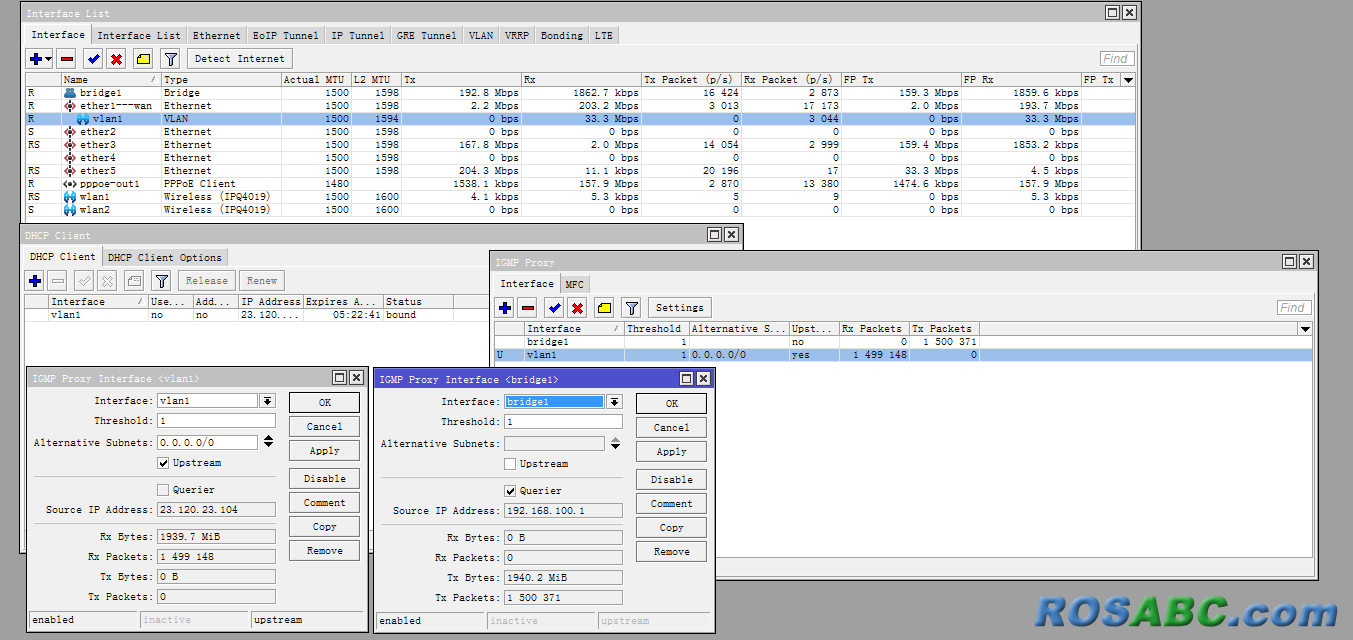
Task: Toggle Querier checkbox in vlan1 dialog
Action: pyautogui.click(x=163, y=490)
